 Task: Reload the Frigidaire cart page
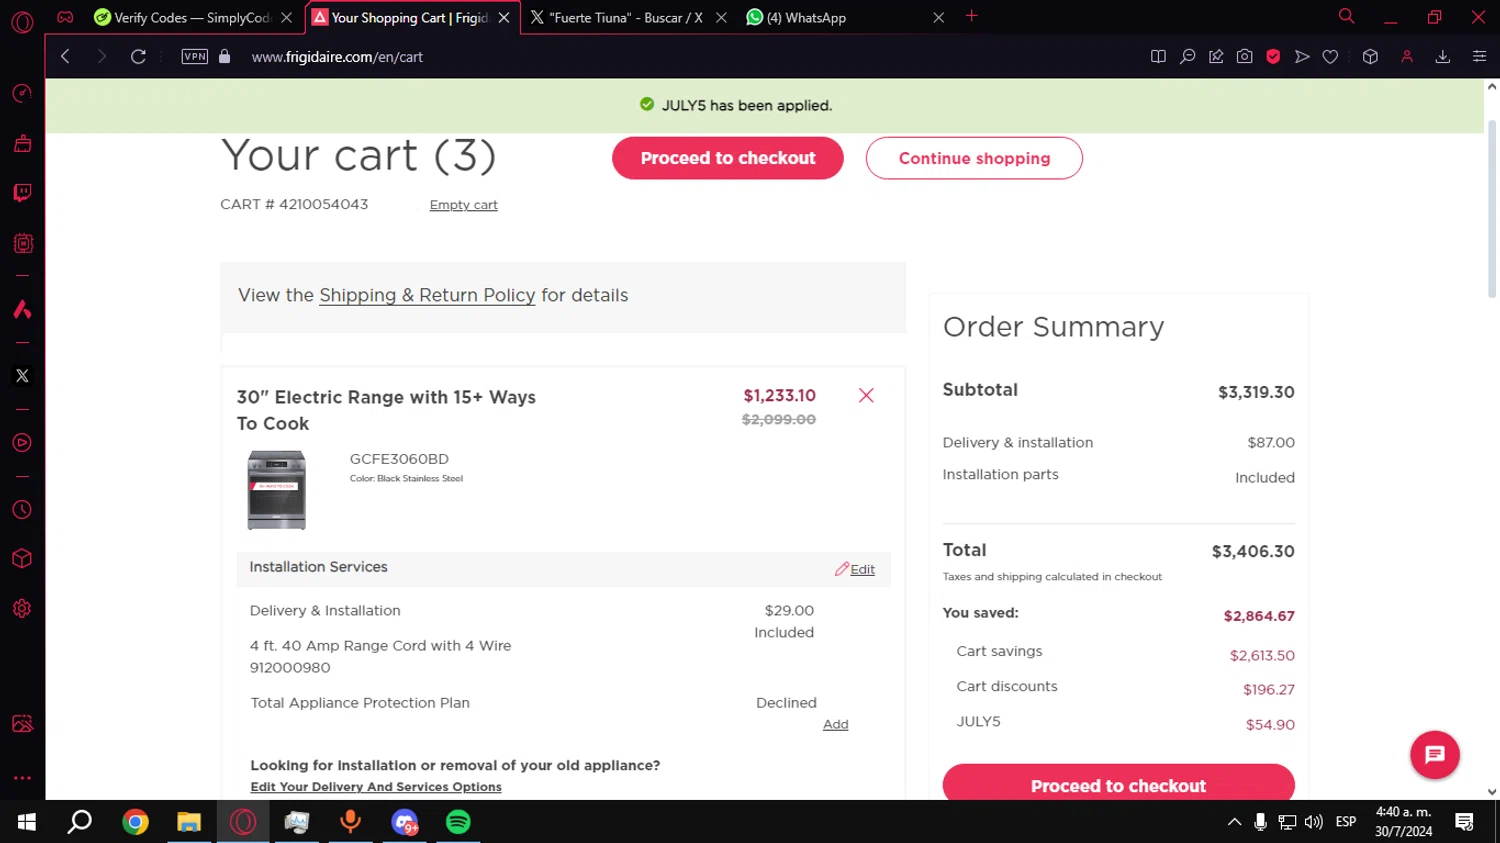pyautogui.click(x=138, y=57)
